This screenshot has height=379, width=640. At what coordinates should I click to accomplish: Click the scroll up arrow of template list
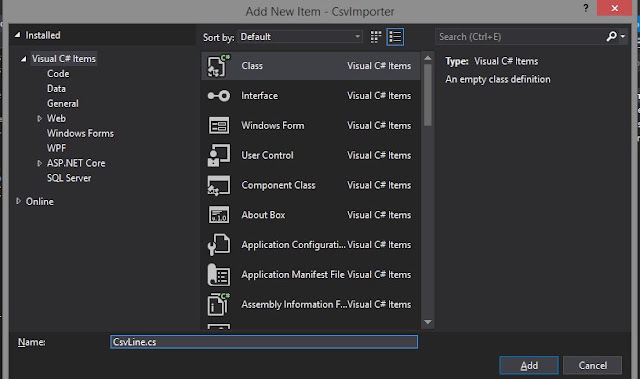(x=428, y=58)
